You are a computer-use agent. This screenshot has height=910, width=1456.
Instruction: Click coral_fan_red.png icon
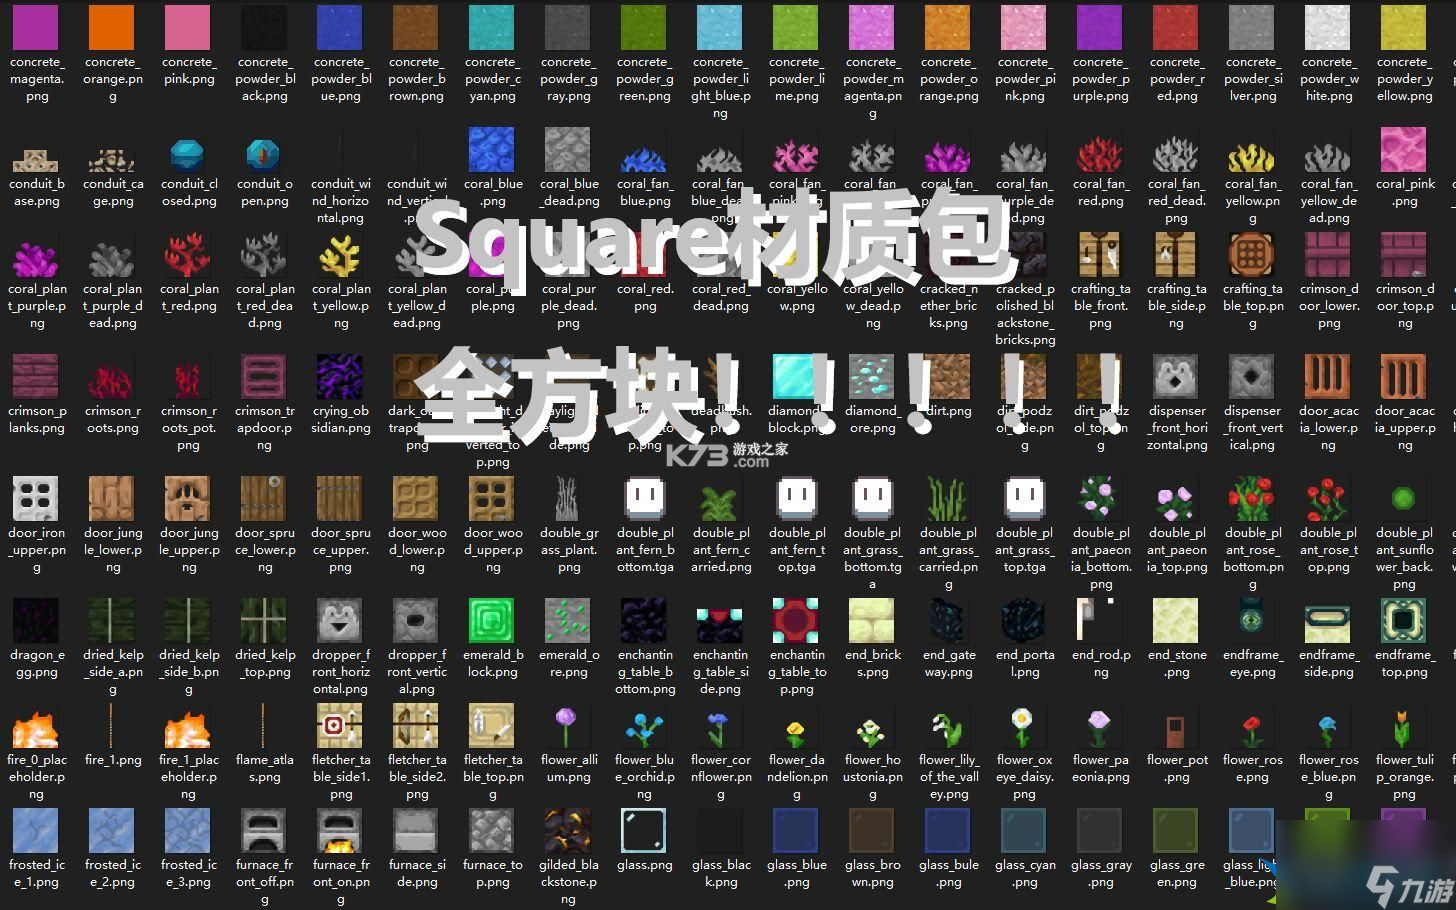[x=1100, y=156]
